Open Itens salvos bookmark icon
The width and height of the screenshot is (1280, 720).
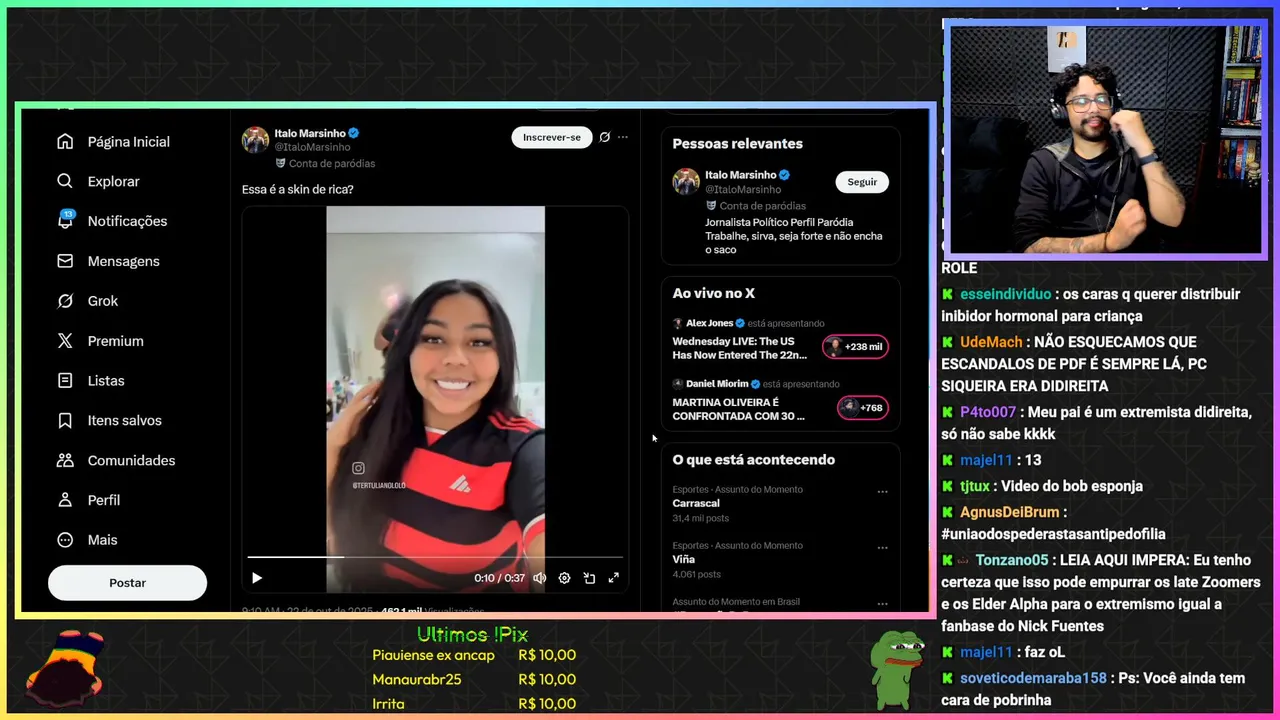coord(65,421)
